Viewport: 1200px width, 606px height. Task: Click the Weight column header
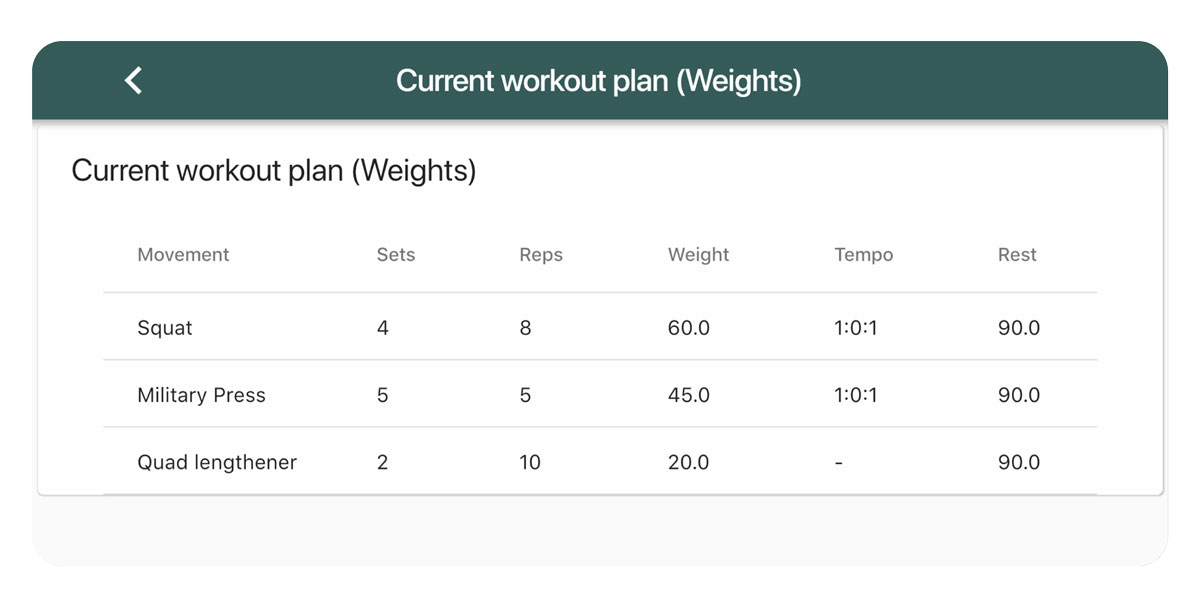pos(698,255)
